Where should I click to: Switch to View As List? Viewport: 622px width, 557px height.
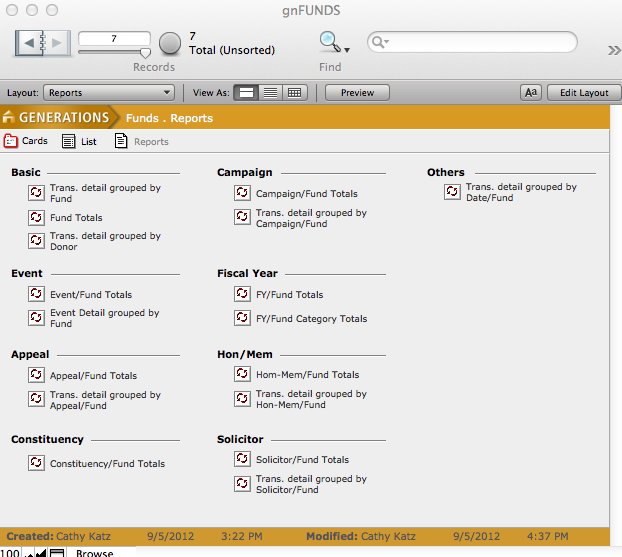270,93
